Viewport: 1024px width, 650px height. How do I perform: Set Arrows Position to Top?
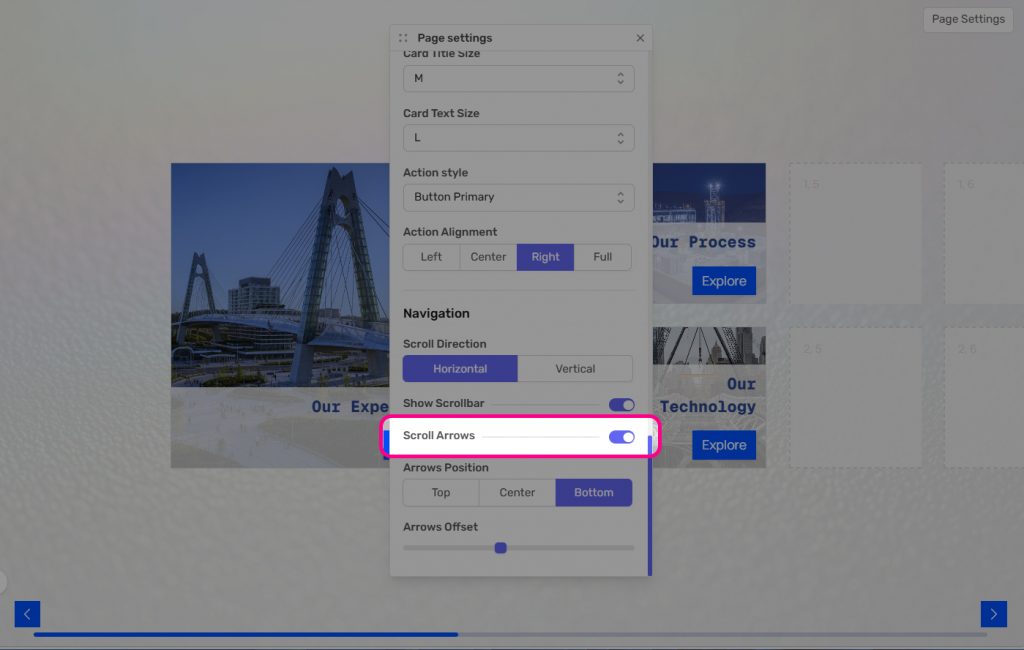pos(441,493)
